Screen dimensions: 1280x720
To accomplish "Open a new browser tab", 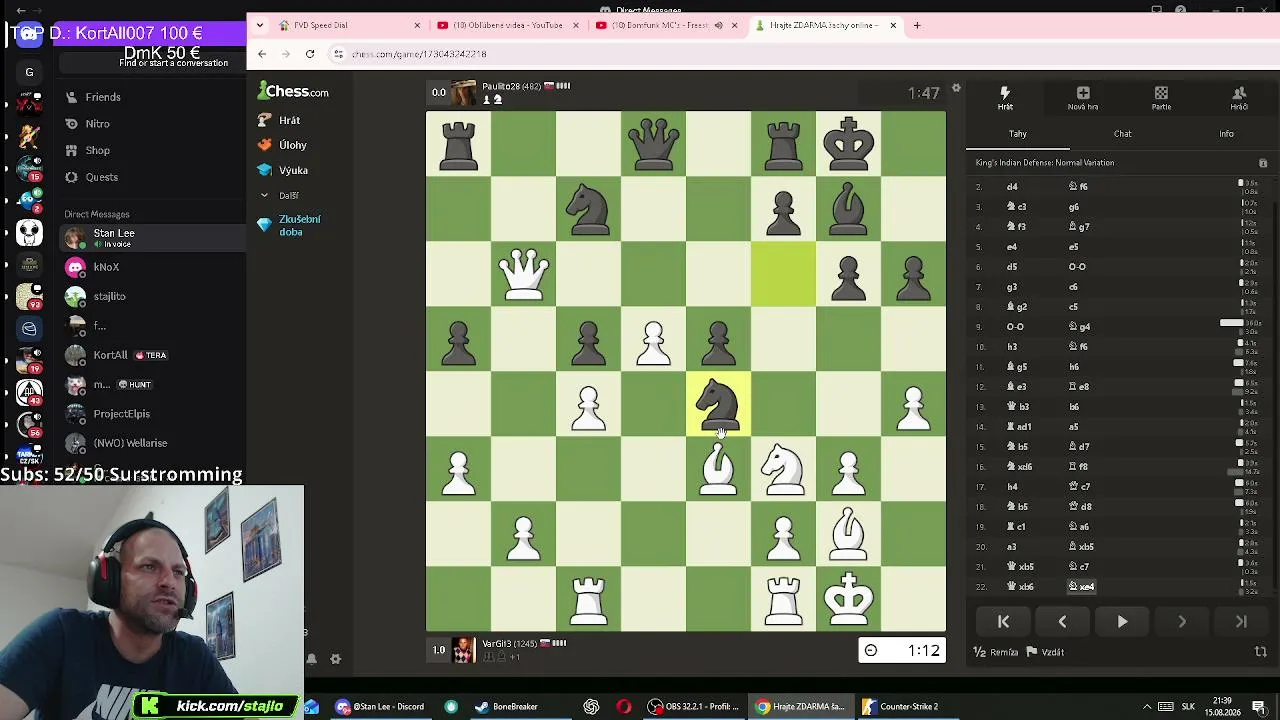I will [917, 25].
